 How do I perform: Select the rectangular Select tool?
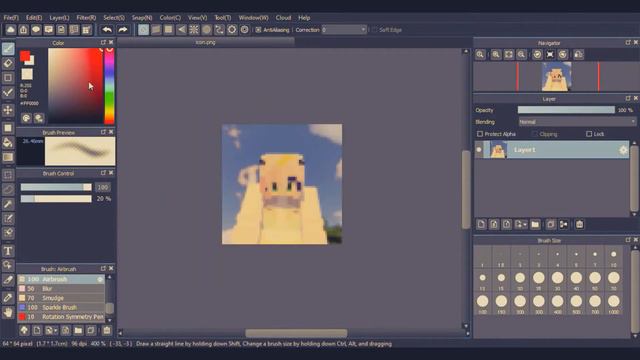[x=8, y=175]
